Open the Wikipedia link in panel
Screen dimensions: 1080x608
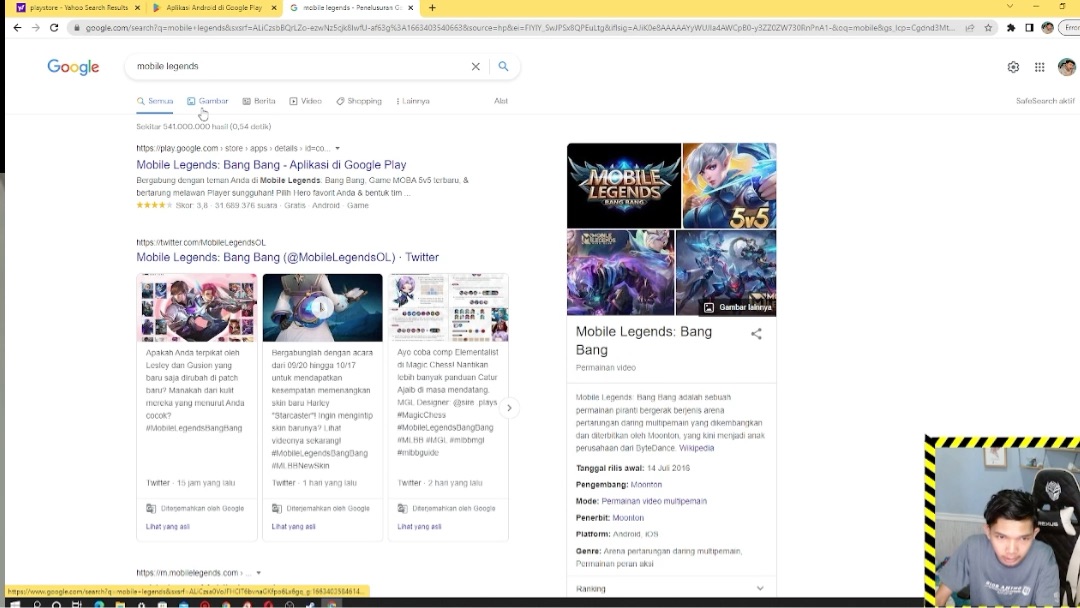696,448
